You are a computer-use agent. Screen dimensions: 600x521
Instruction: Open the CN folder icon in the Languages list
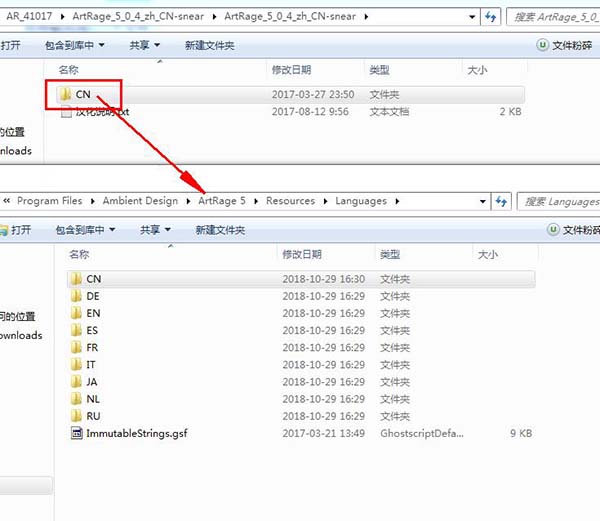pyautogui.click(x=75, y=279)
